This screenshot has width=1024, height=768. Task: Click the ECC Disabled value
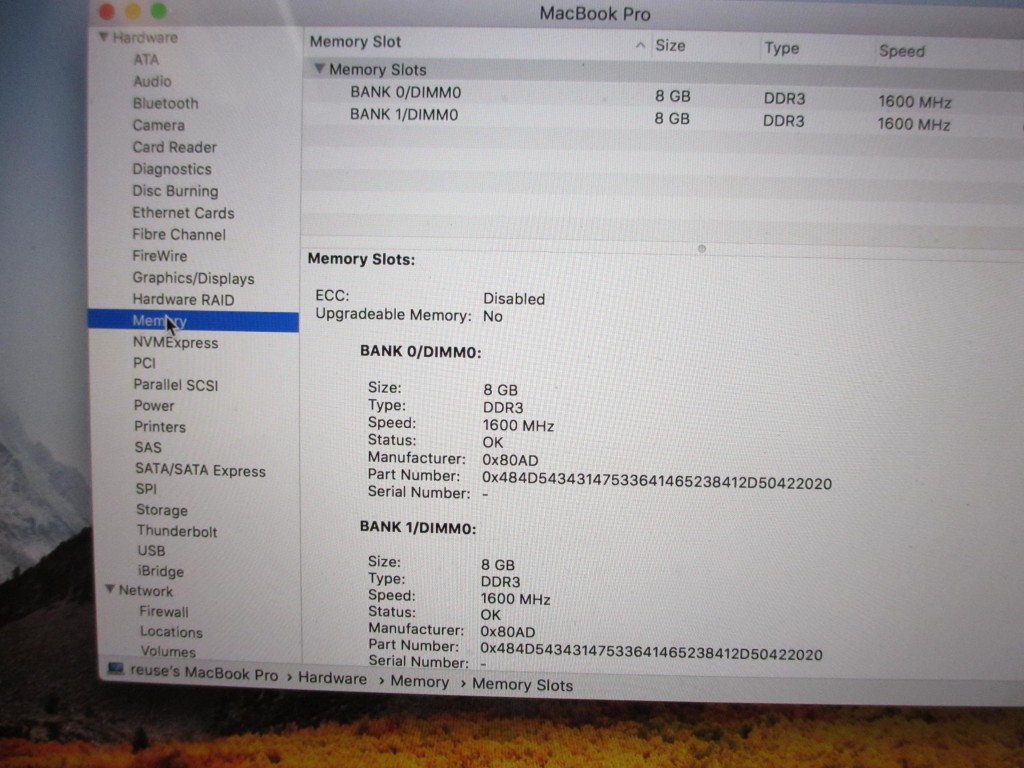(x=513, y=298)
